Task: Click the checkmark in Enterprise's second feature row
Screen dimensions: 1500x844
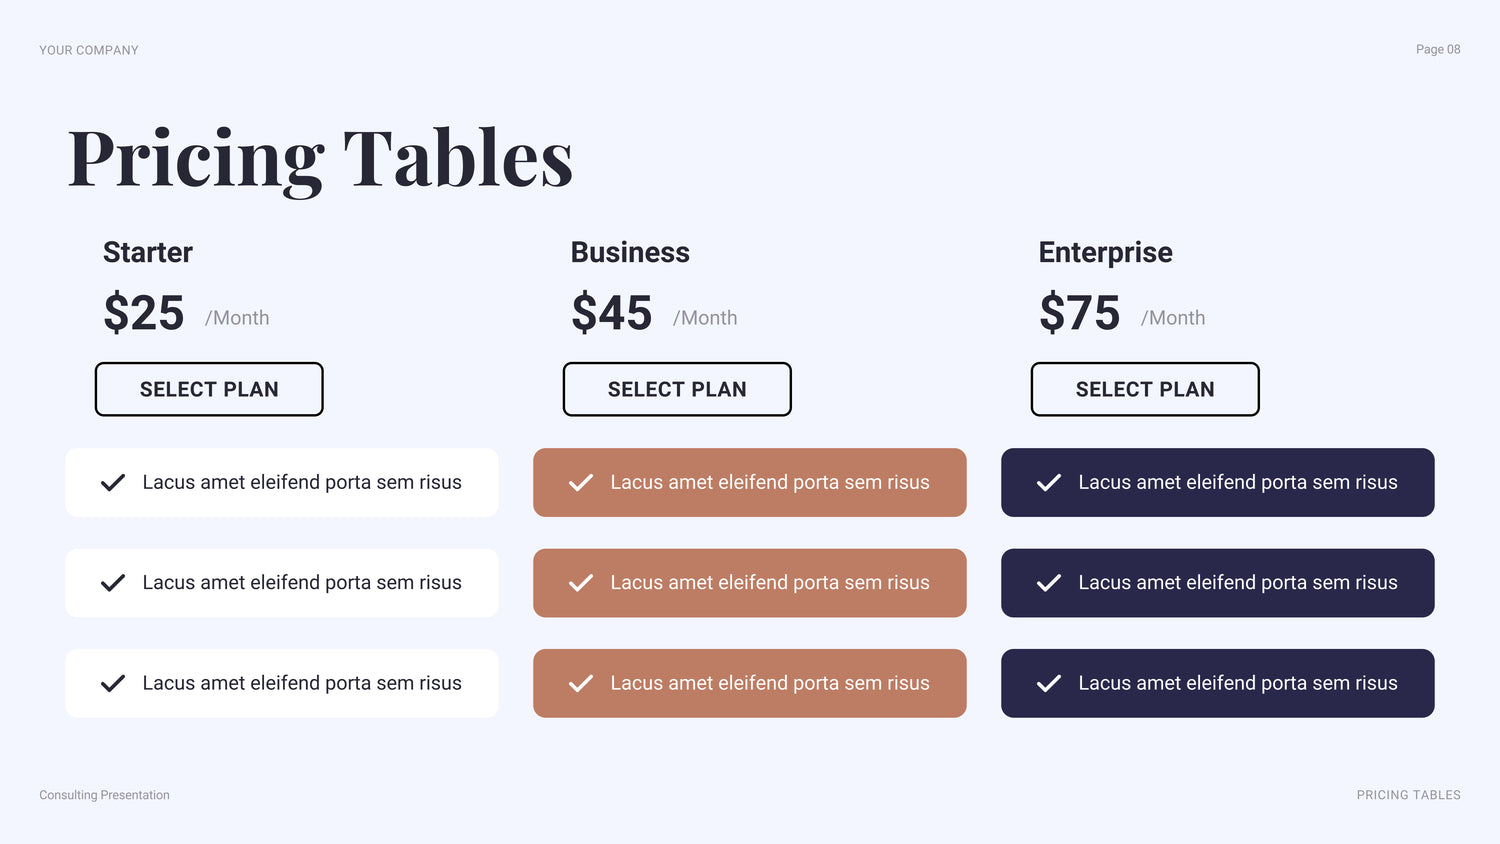Action: [1049, 583]
